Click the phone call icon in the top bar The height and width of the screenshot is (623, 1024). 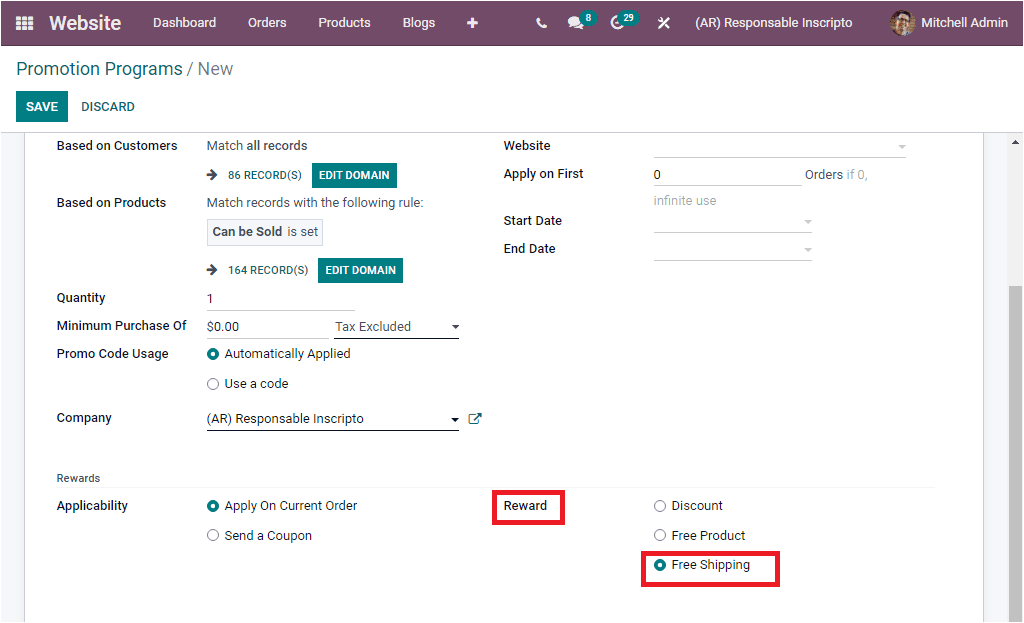[x=540, y=22]
